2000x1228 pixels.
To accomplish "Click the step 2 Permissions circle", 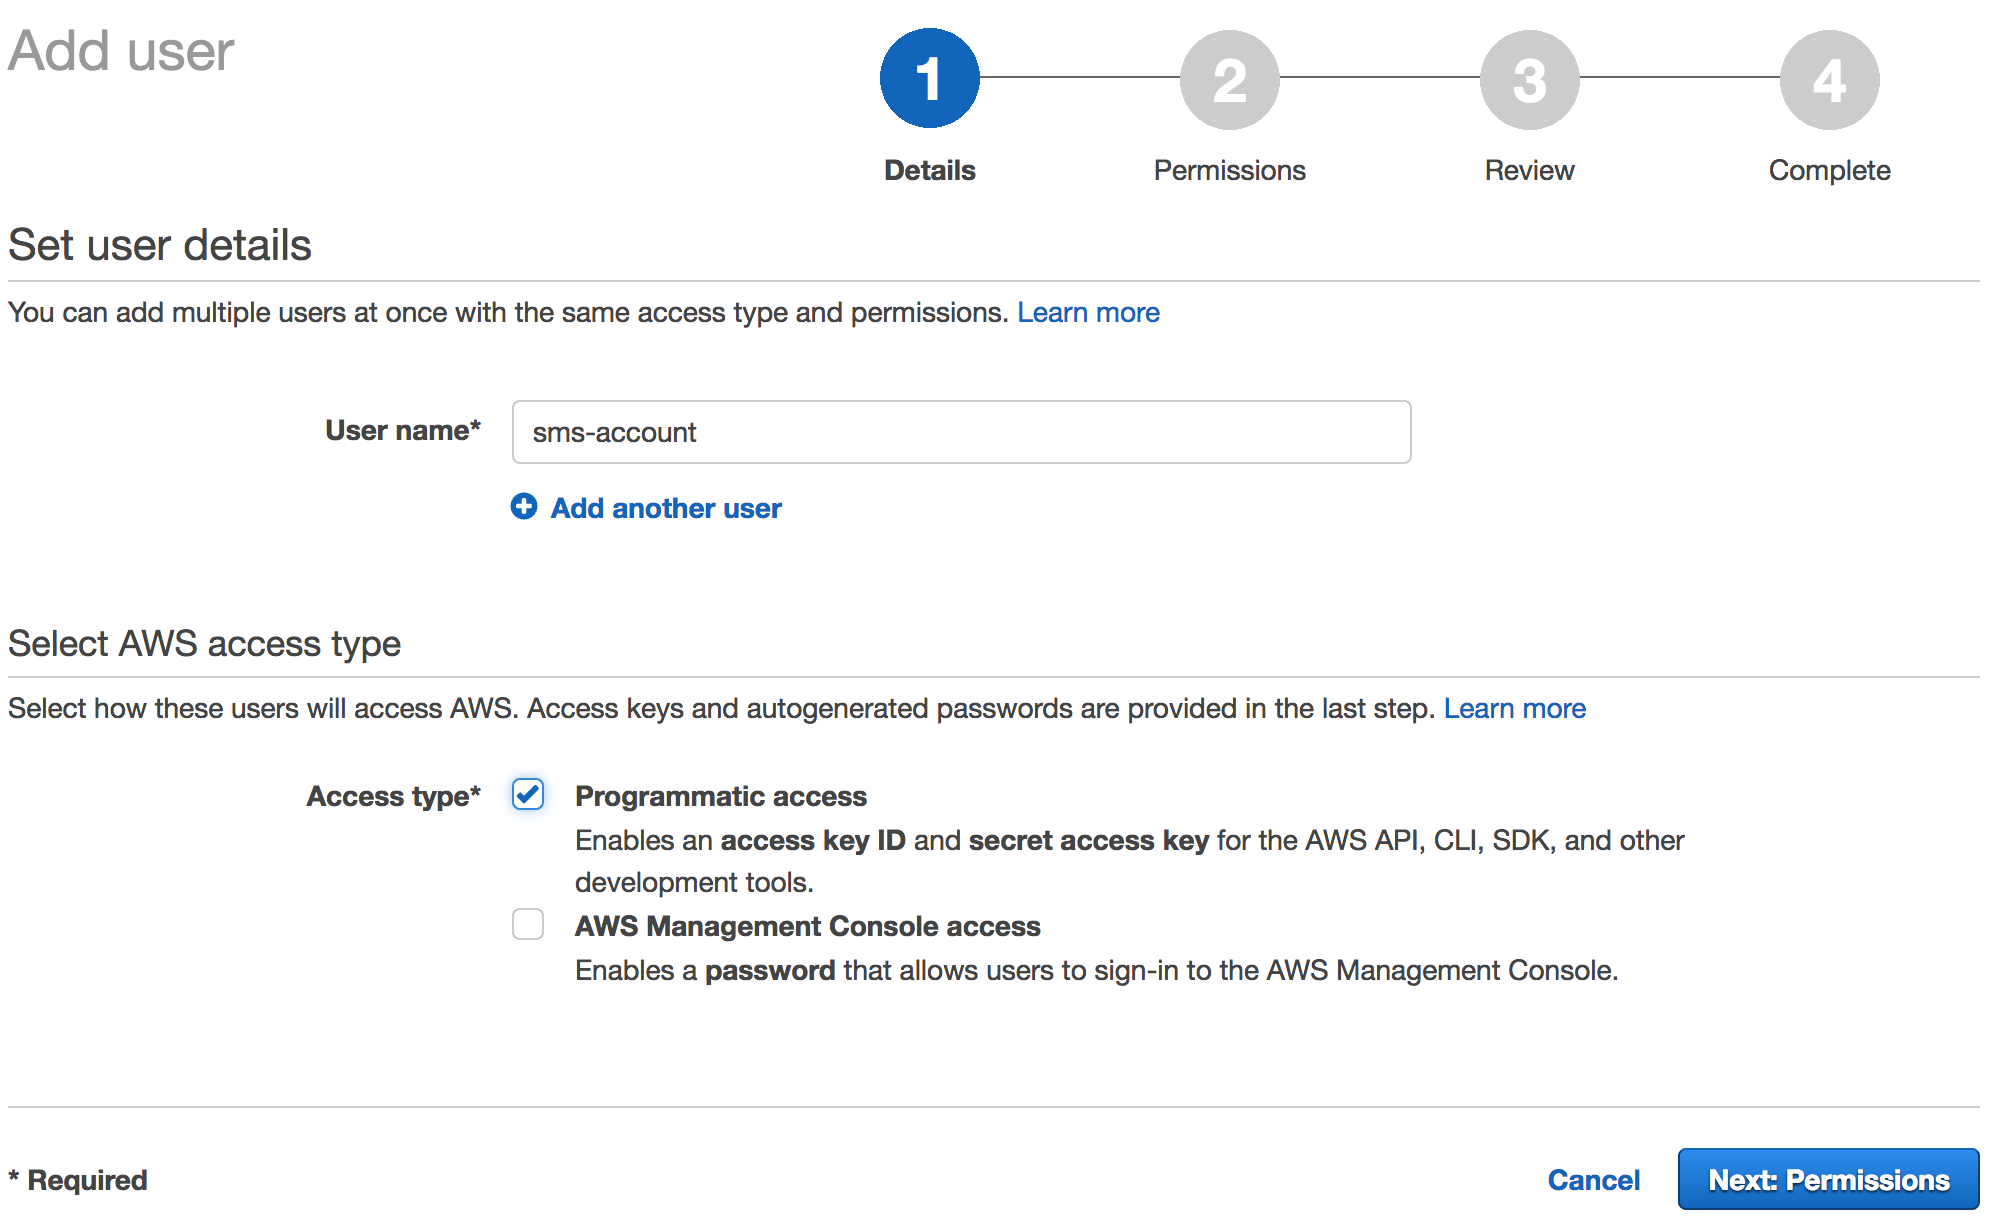I will click(1229, 79).
